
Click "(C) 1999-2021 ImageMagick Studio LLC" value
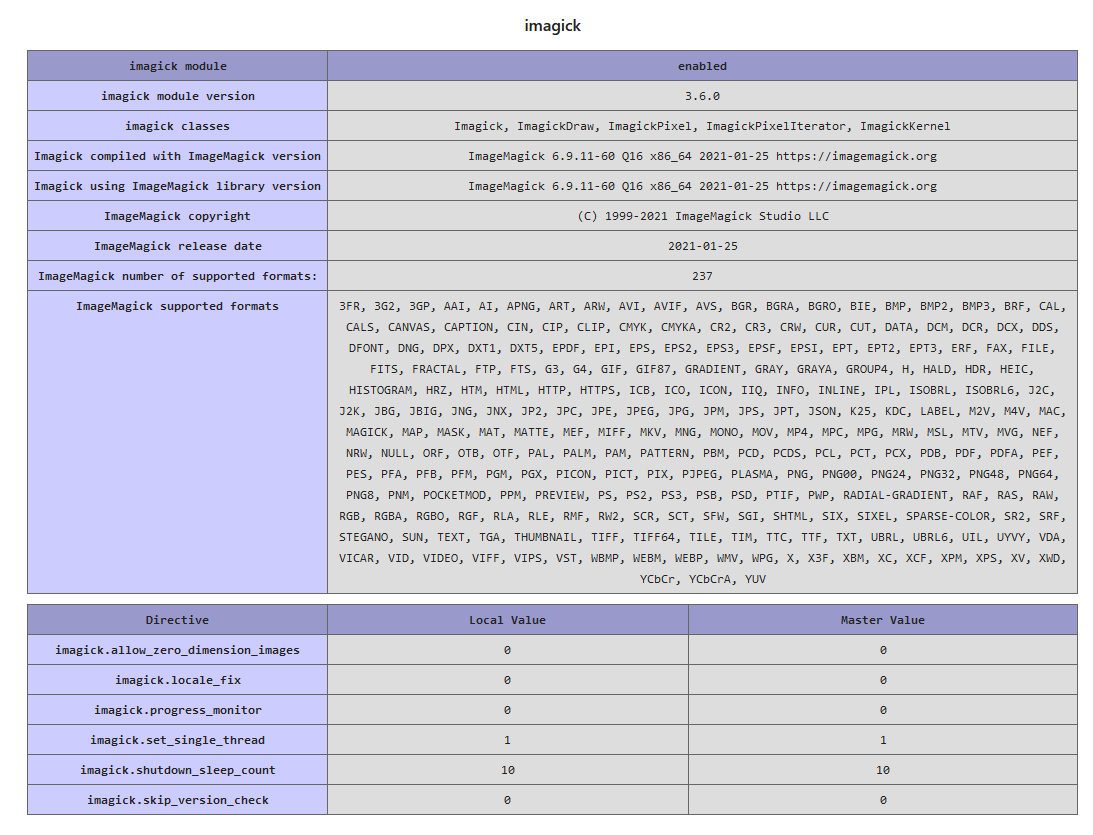tap(703, 216)
